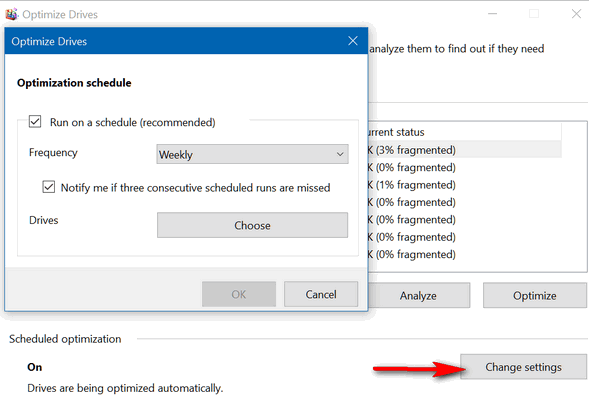Select the drive row showing 3% fragmented
589x401 pixels.
pyautogui.click(x=465, y=150)
